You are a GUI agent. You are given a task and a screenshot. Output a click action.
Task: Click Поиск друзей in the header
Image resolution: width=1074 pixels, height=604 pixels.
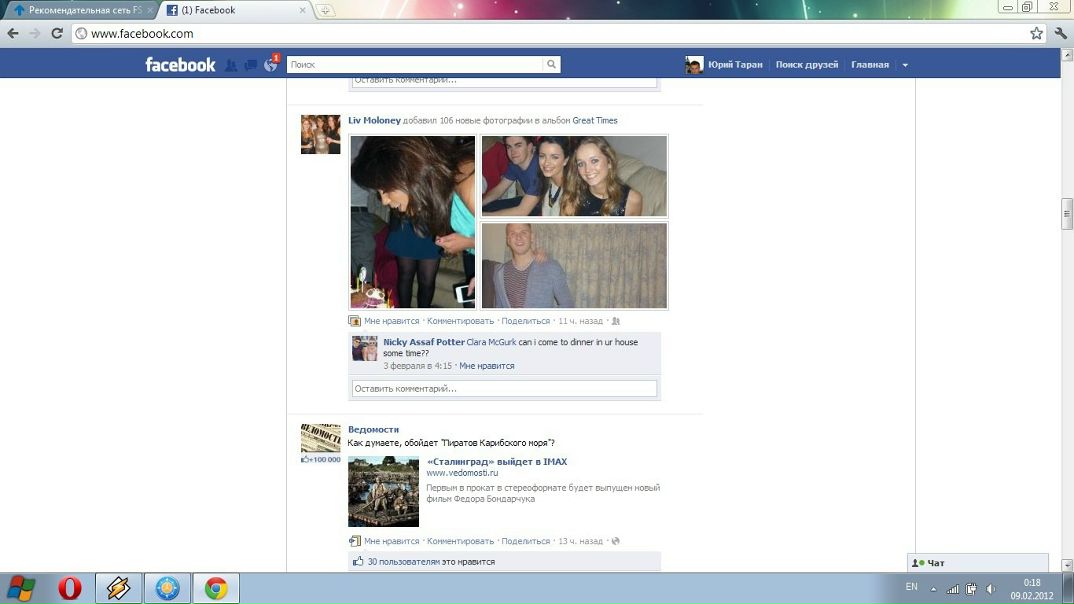coord(806,65)
